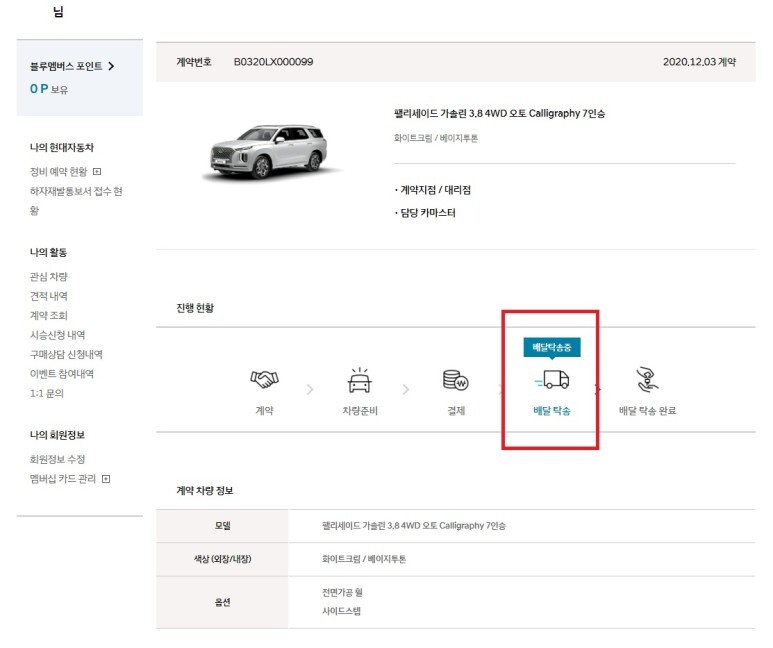Open 멤버십 카드 관리 link
Image resolution: width=773 pixels, height=648 pixels.
(63, 479)
